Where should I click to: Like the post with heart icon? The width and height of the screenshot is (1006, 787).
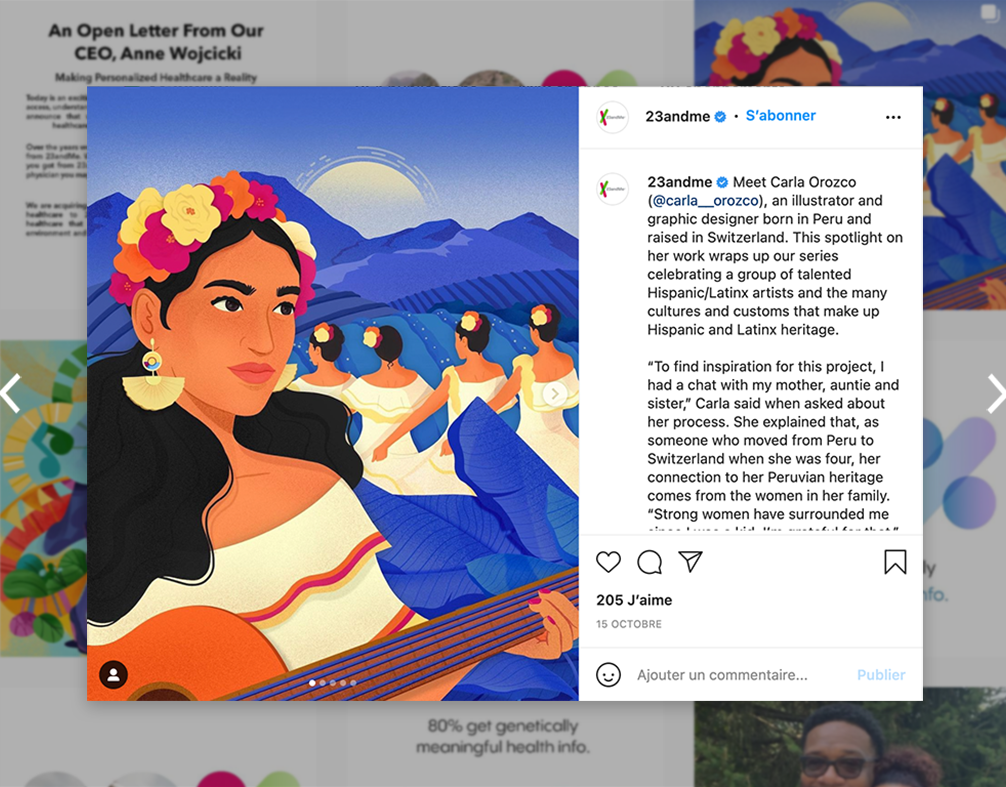[x=608, y=562]
